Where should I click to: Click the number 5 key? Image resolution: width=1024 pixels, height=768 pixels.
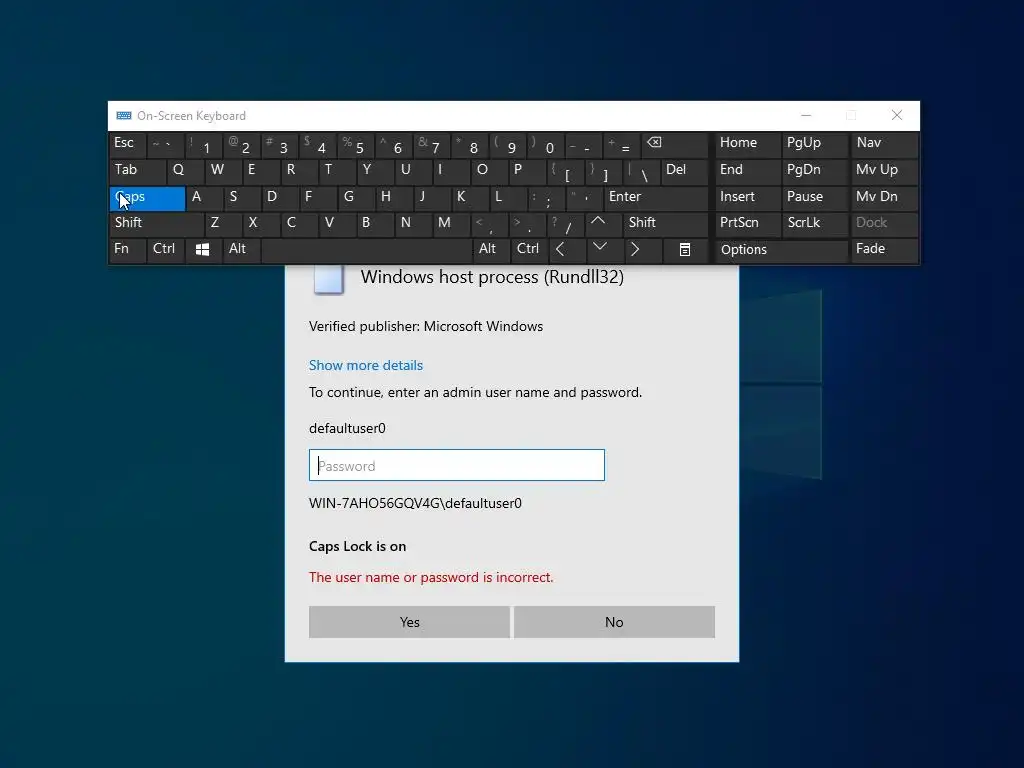(356, 145)
